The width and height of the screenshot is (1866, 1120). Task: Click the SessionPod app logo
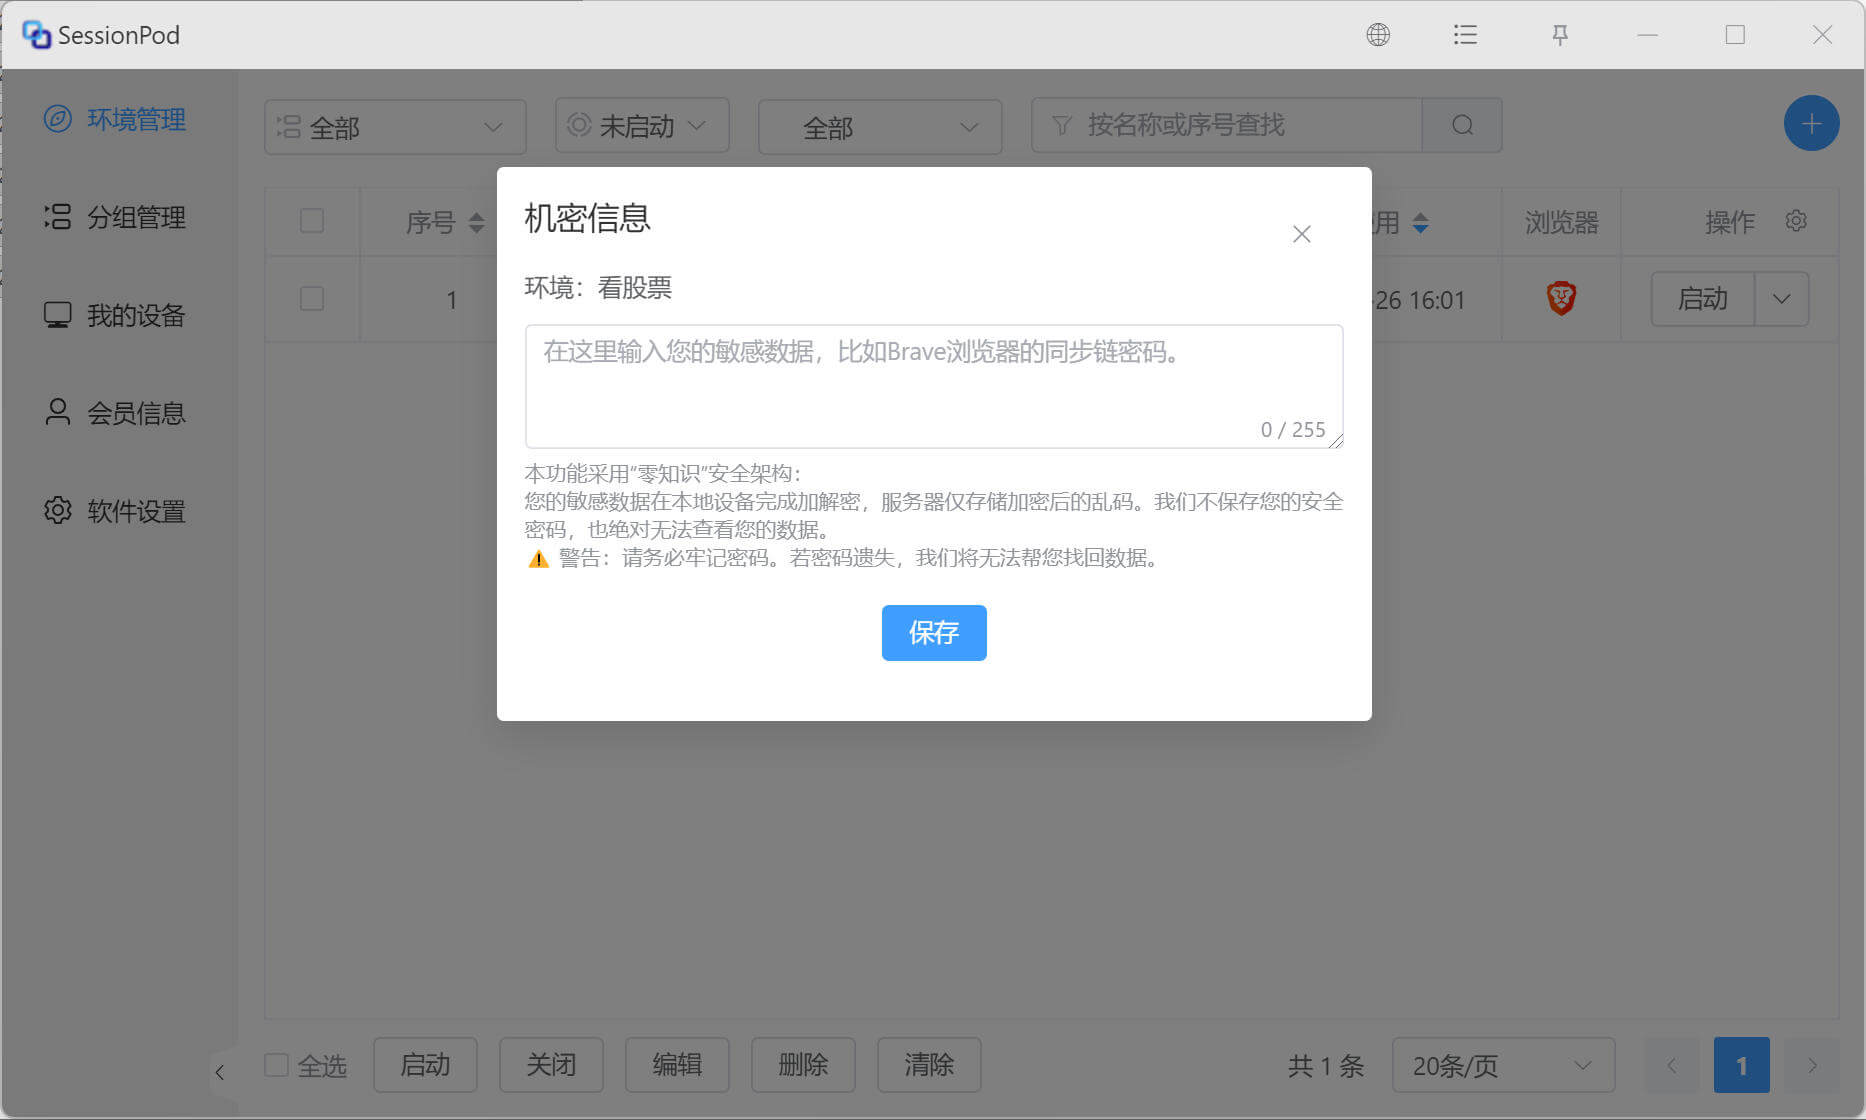(37, 35)
